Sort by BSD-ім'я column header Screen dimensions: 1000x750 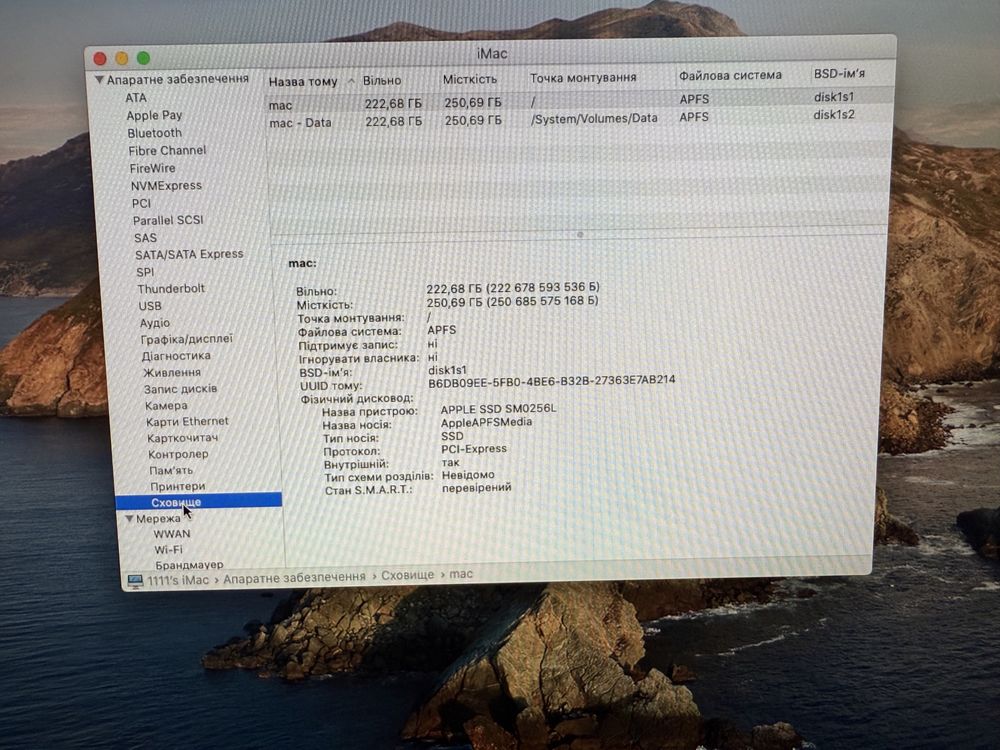click(839, 73)
